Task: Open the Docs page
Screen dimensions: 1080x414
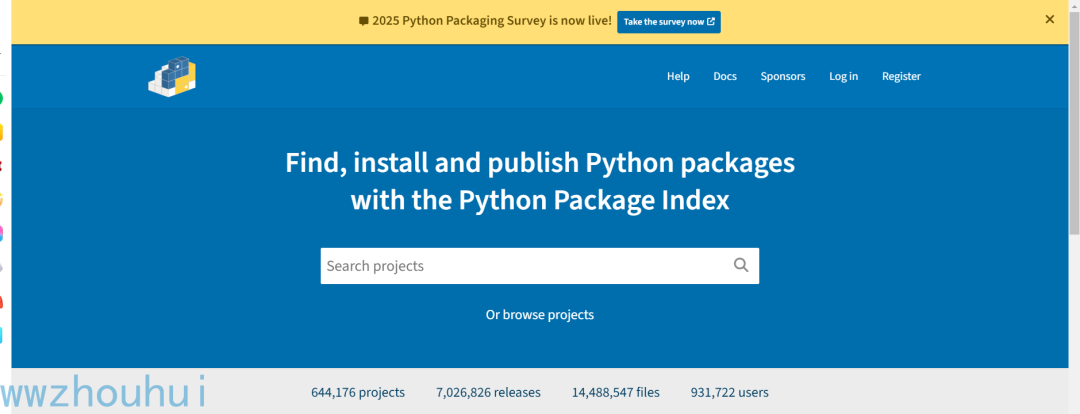Action: point(725,76)
